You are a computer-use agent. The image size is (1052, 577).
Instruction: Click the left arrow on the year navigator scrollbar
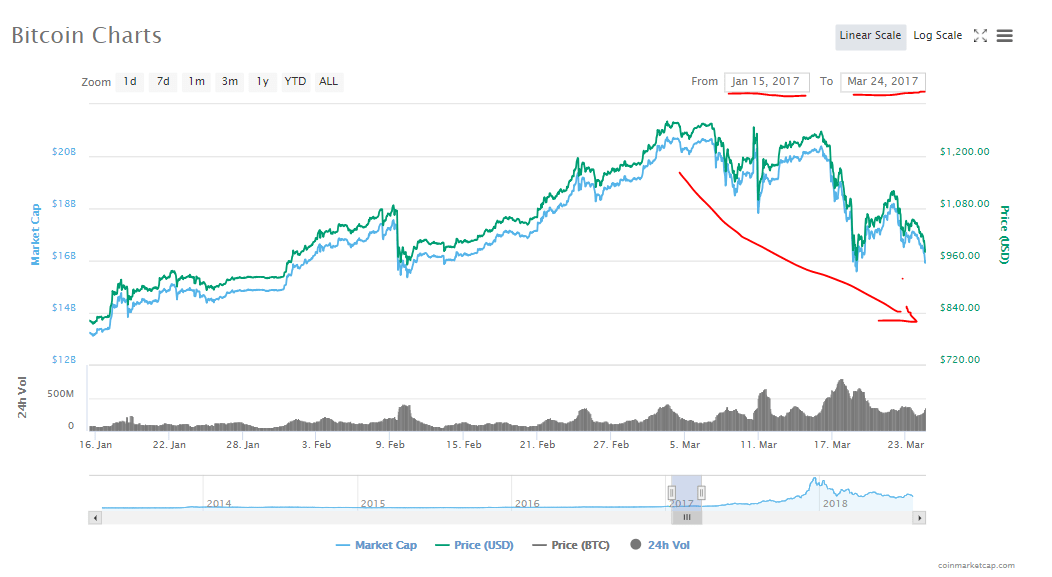pyautogui.click(x=95, y=517)
